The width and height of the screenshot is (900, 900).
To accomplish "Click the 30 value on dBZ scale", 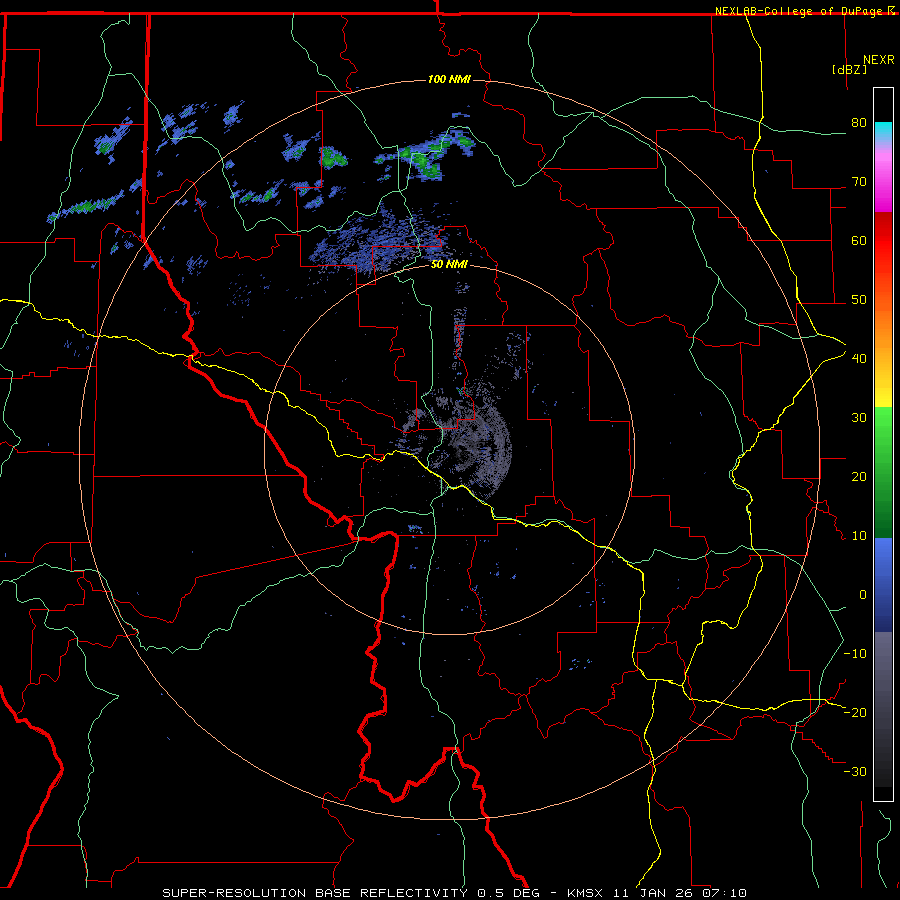I will pyautogui.click(x=859, y=418).
